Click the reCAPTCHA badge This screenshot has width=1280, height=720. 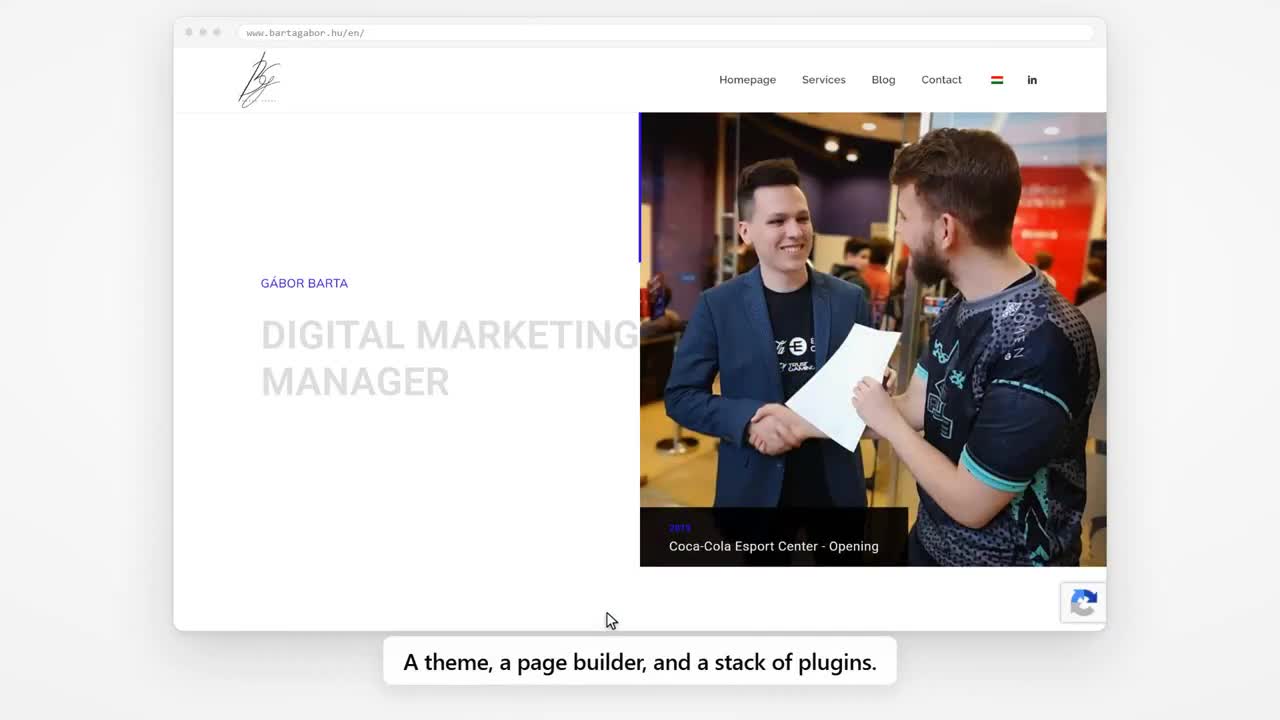pos(1083,603)
